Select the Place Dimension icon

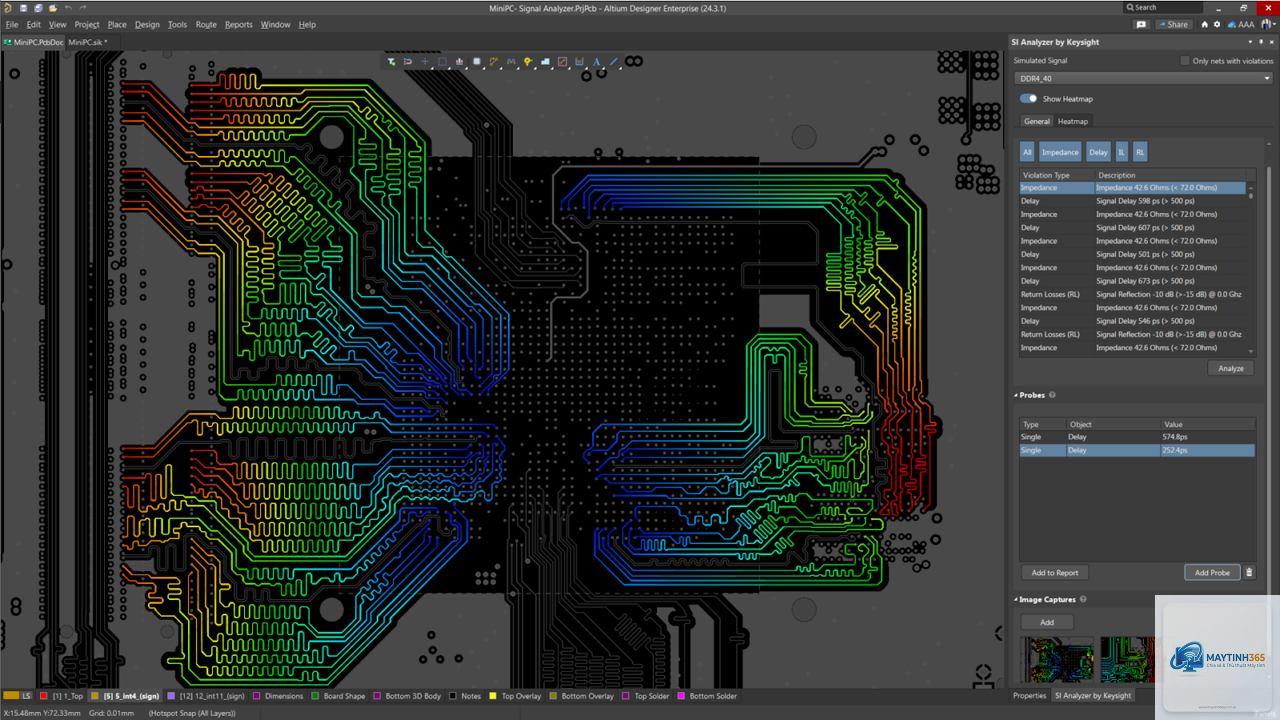pyautogui.click(x=579, y=61)
